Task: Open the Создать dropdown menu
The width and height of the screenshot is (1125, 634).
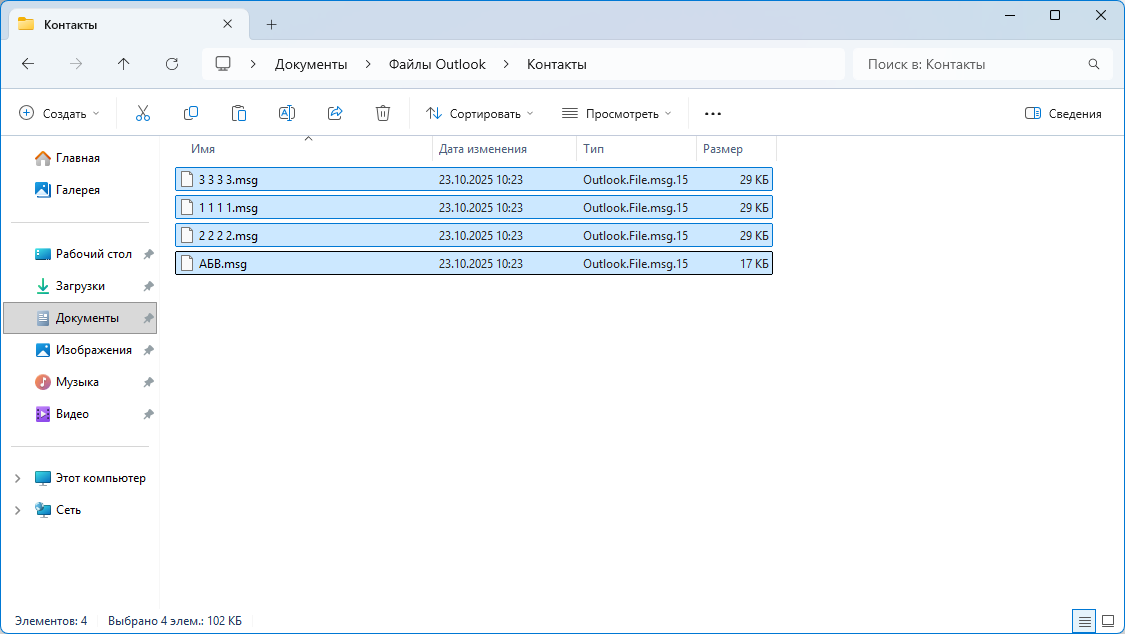Action: tap(60, 114)
